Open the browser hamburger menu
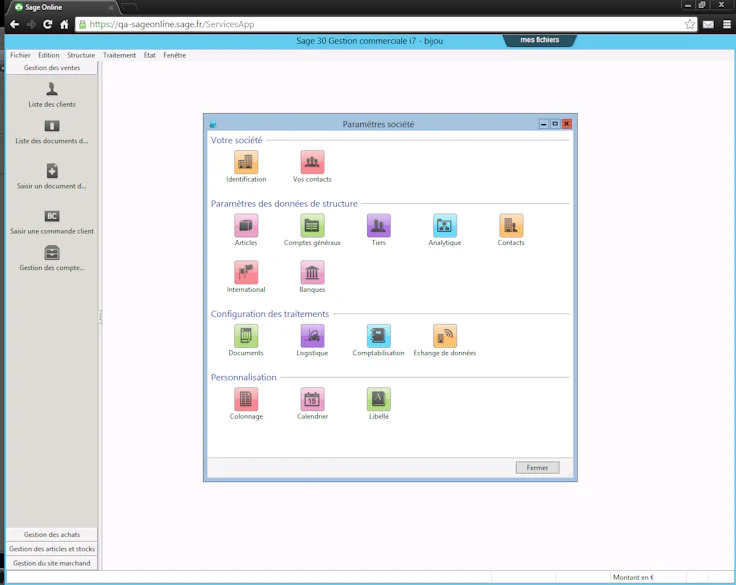This screenshot has height=585, width=736. pos(727,24)
